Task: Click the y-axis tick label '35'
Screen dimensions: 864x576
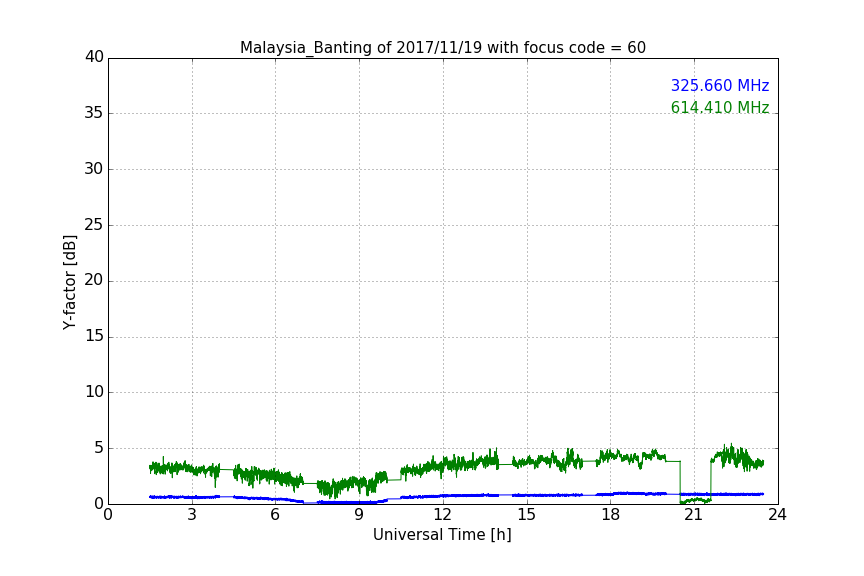Action: coord(94,113)
